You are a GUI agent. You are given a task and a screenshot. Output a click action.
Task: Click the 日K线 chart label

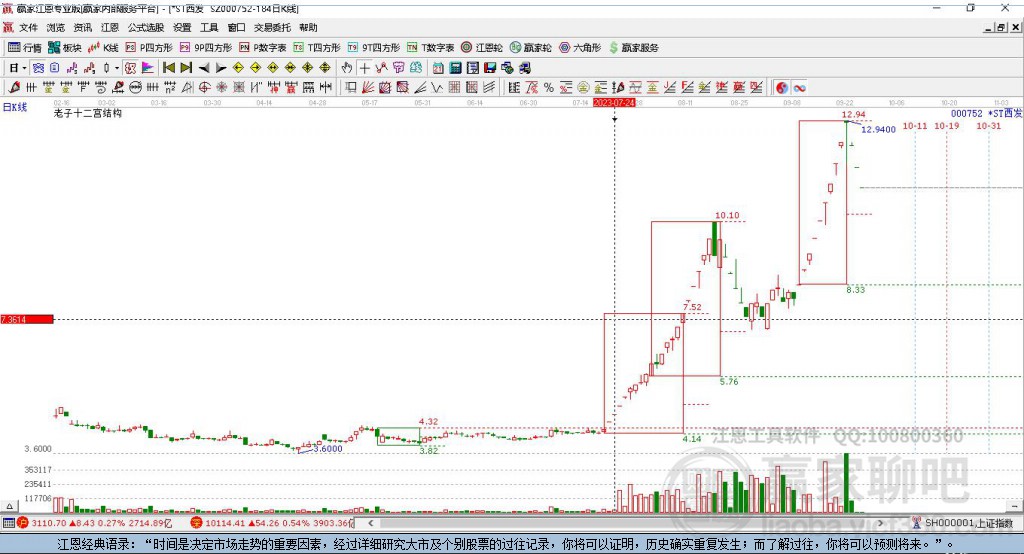(15, 107)
